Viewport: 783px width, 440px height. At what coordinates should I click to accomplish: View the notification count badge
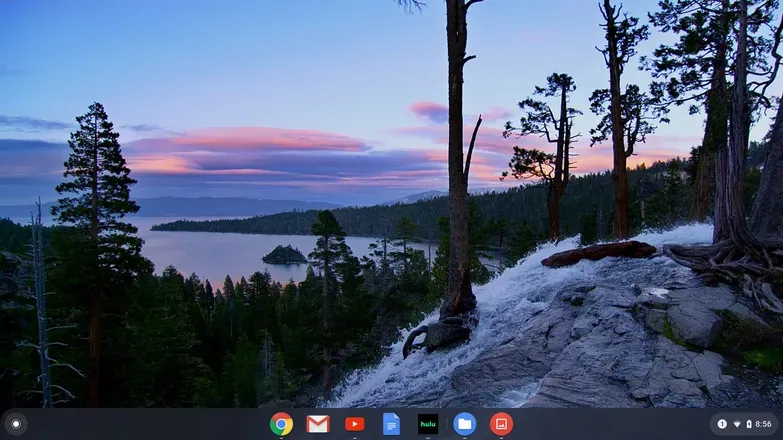click(x=722, y=424)
